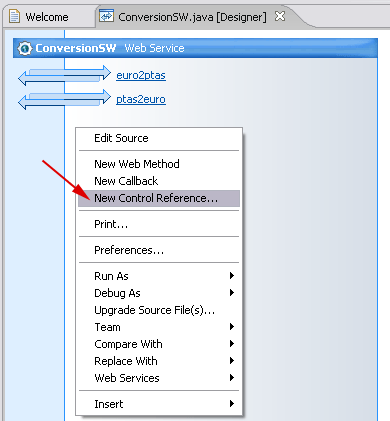Expand the Insert submenu arrow

coord(232,404)
